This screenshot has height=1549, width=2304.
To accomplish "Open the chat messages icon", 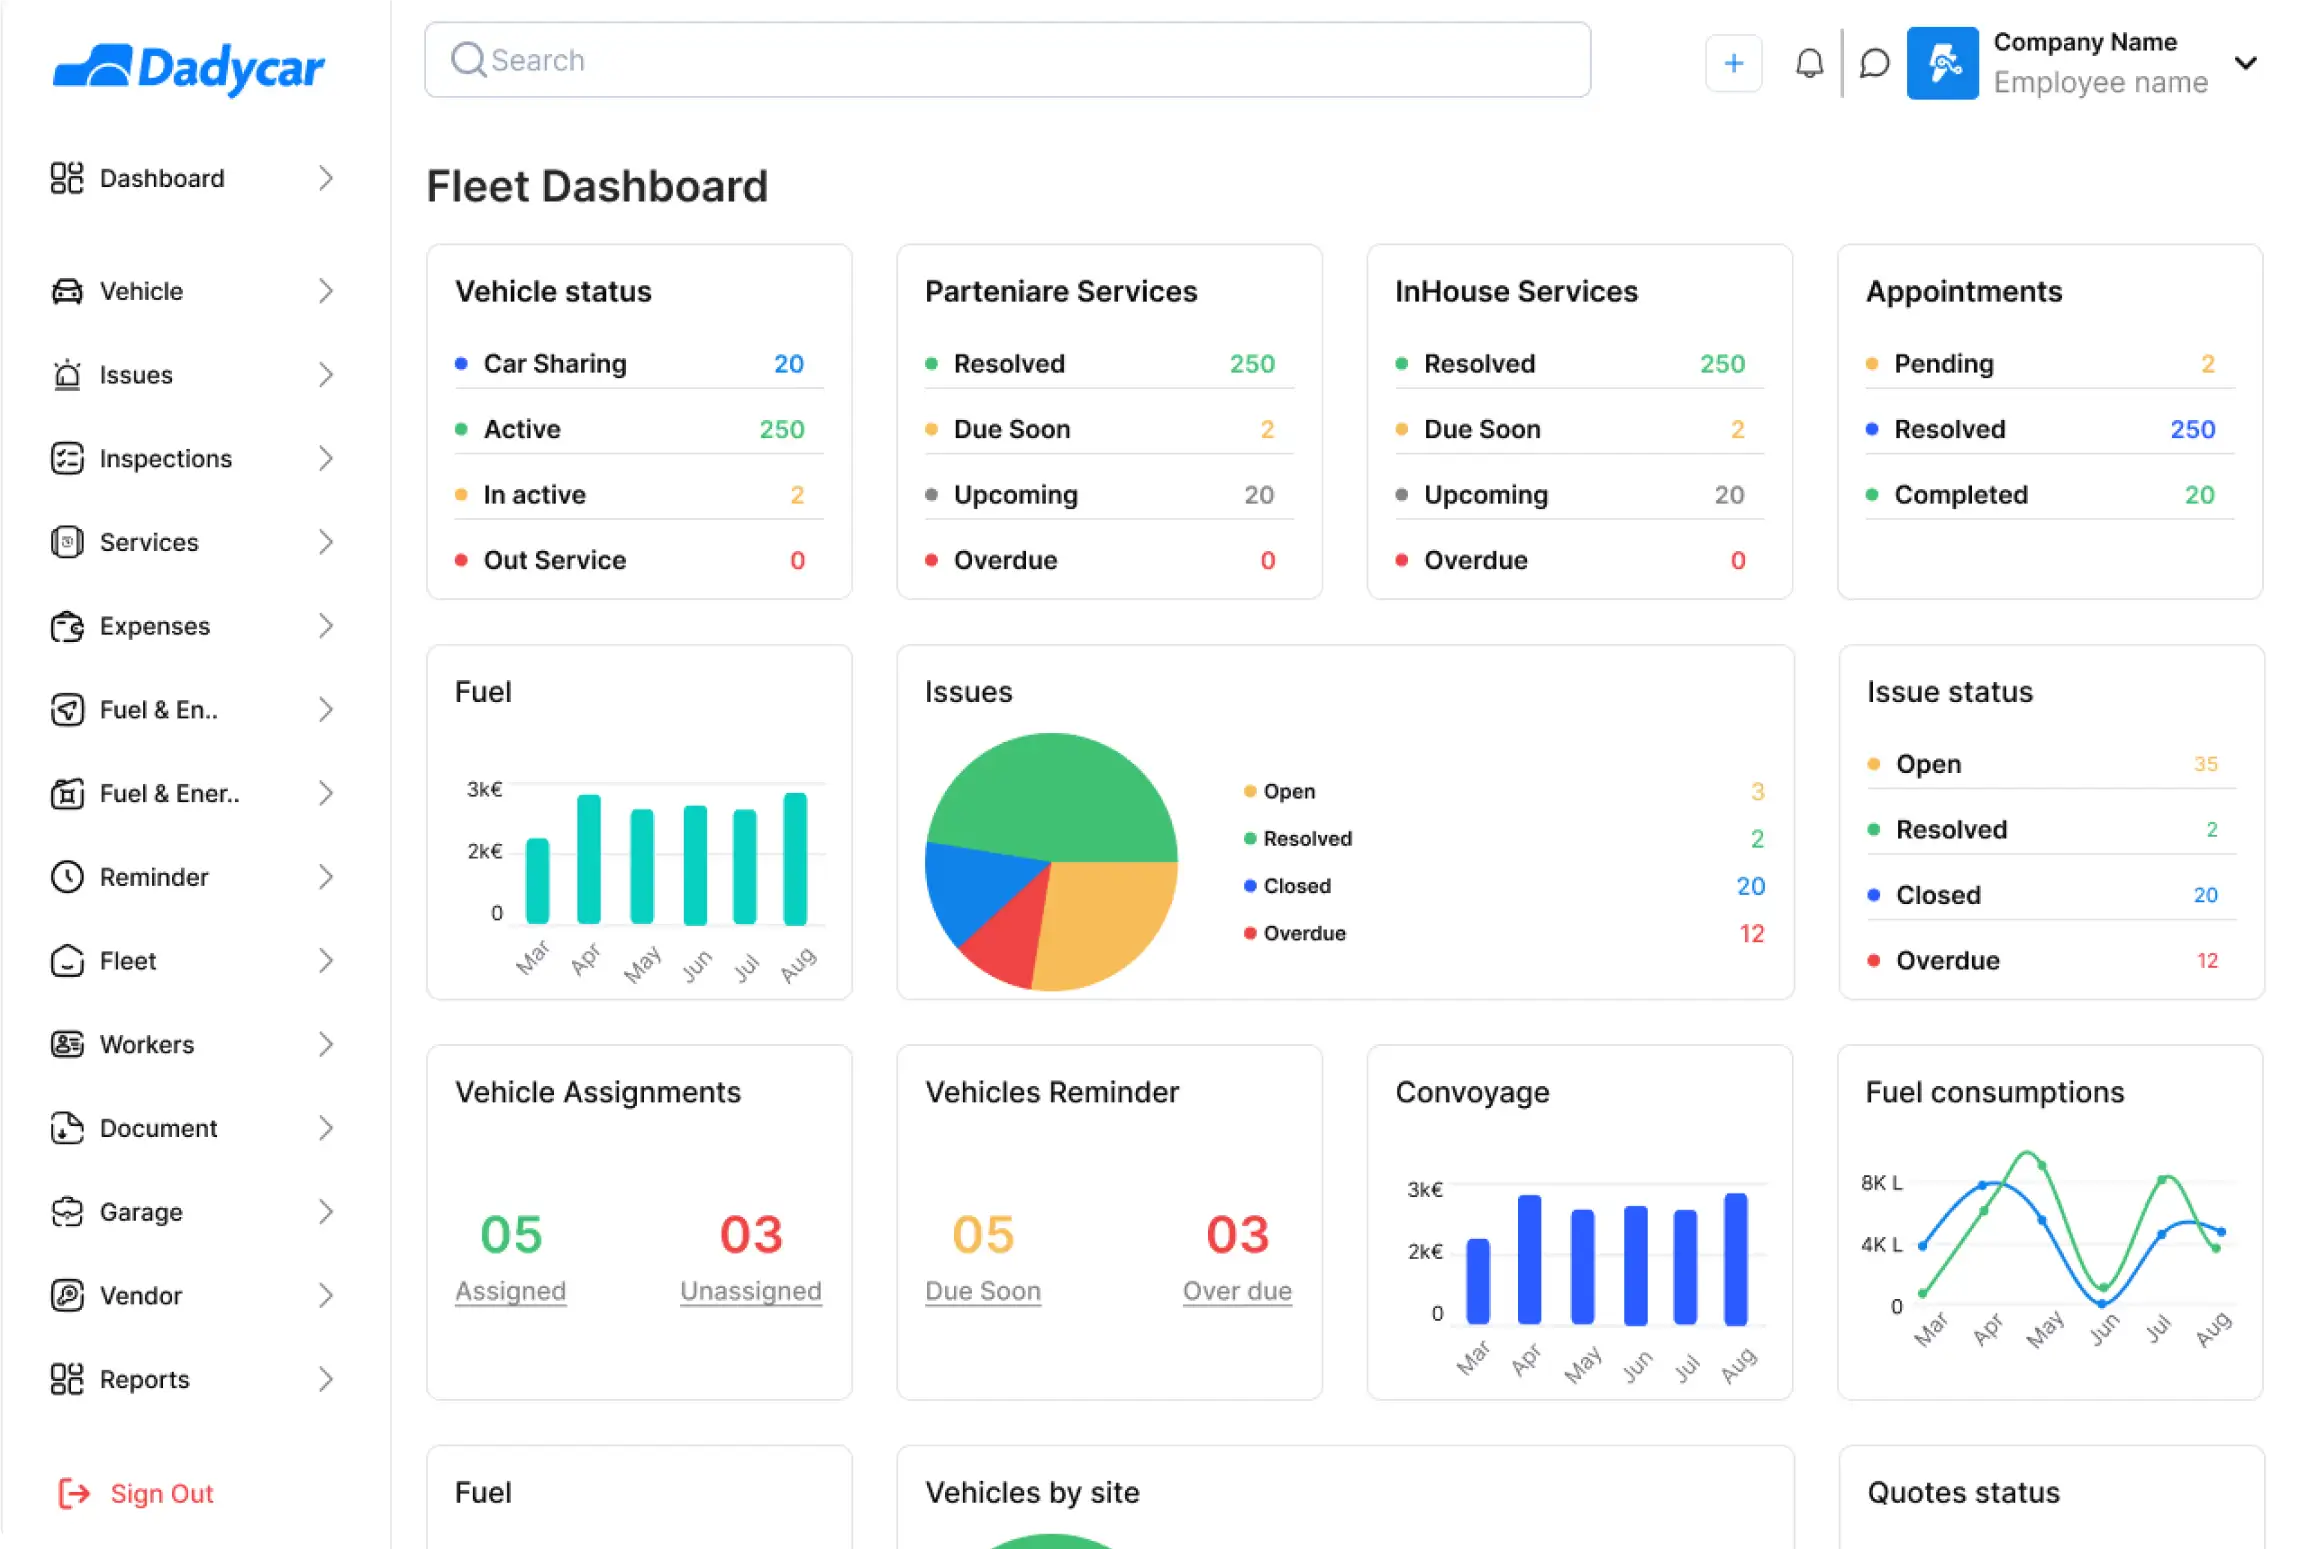I will pos(1874,63).
